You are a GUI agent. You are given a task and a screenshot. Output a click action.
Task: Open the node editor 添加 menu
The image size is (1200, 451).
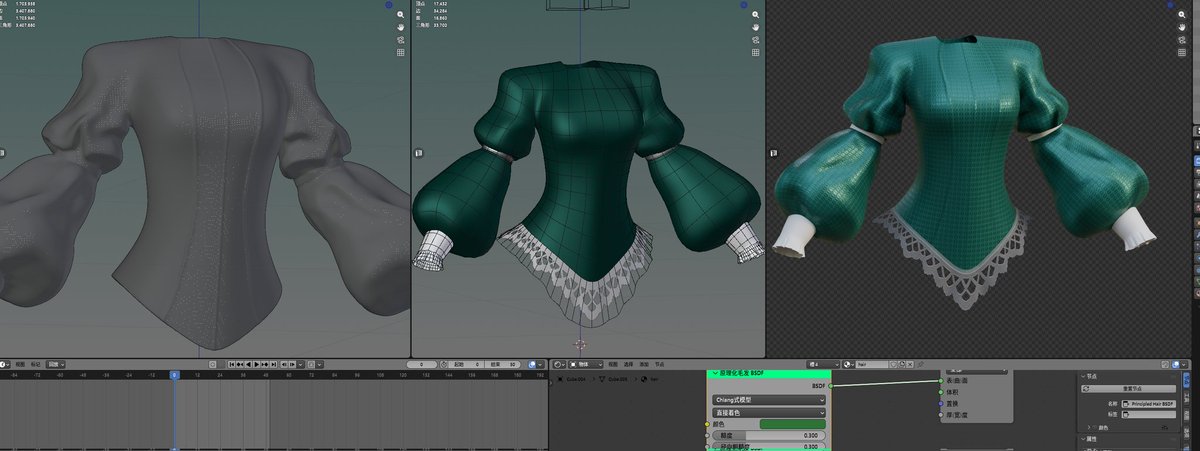(644, 364)
